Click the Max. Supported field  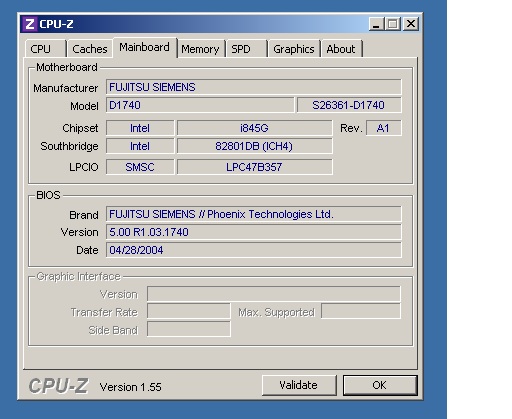(x=361, y=311)
